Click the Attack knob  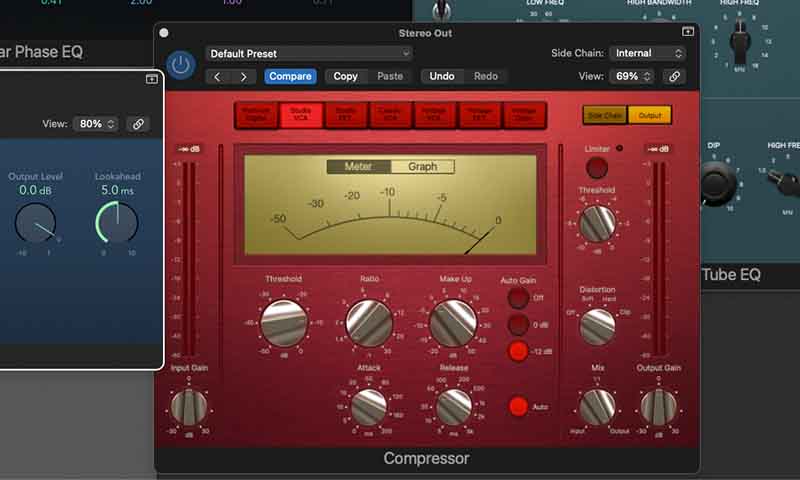point(369,407)
